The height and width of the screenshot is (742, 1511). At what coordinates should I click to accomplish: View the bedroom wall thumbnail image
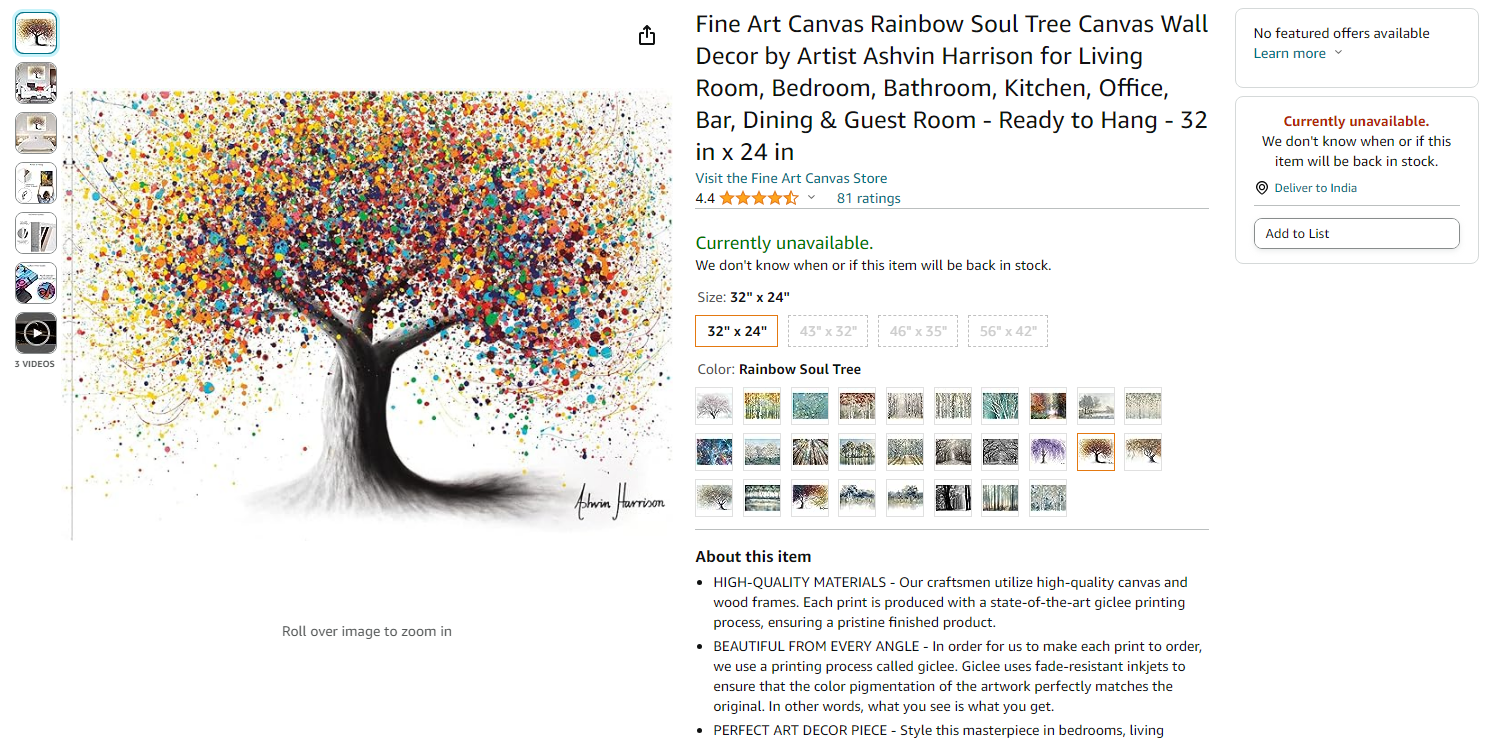(x=36, y=133)
